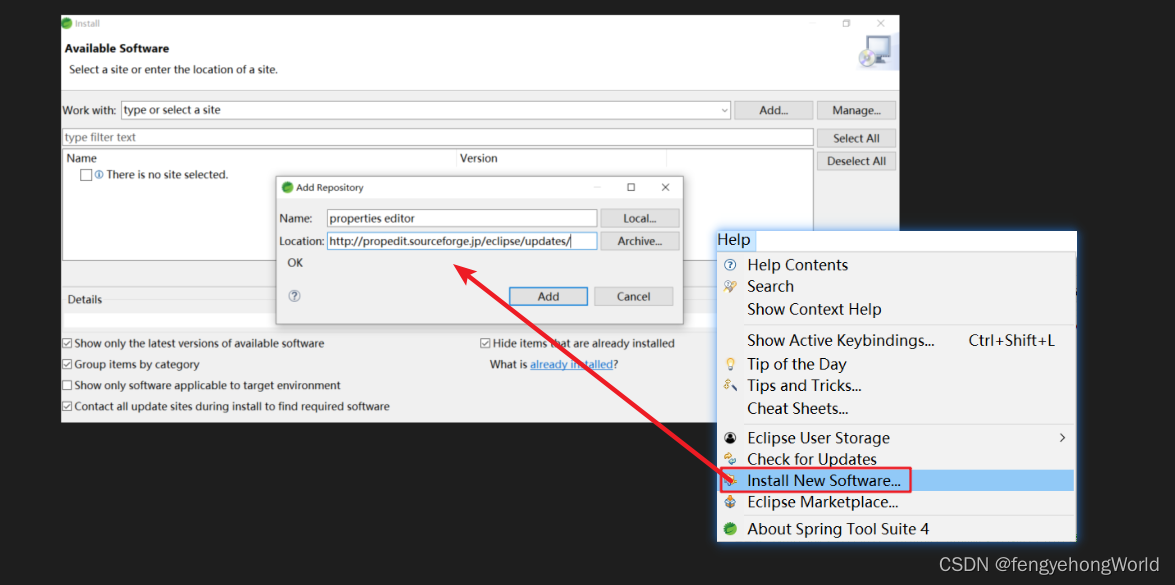This screenshot has height=585, width=1175.
Task: Click the Tip of the Day lightbulb icon
Action: 731,364
